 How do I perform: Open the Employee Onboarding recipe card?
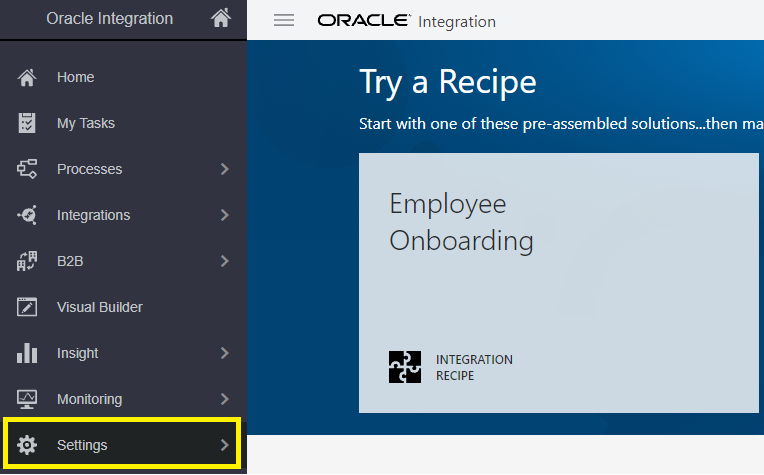click(558, 282)
